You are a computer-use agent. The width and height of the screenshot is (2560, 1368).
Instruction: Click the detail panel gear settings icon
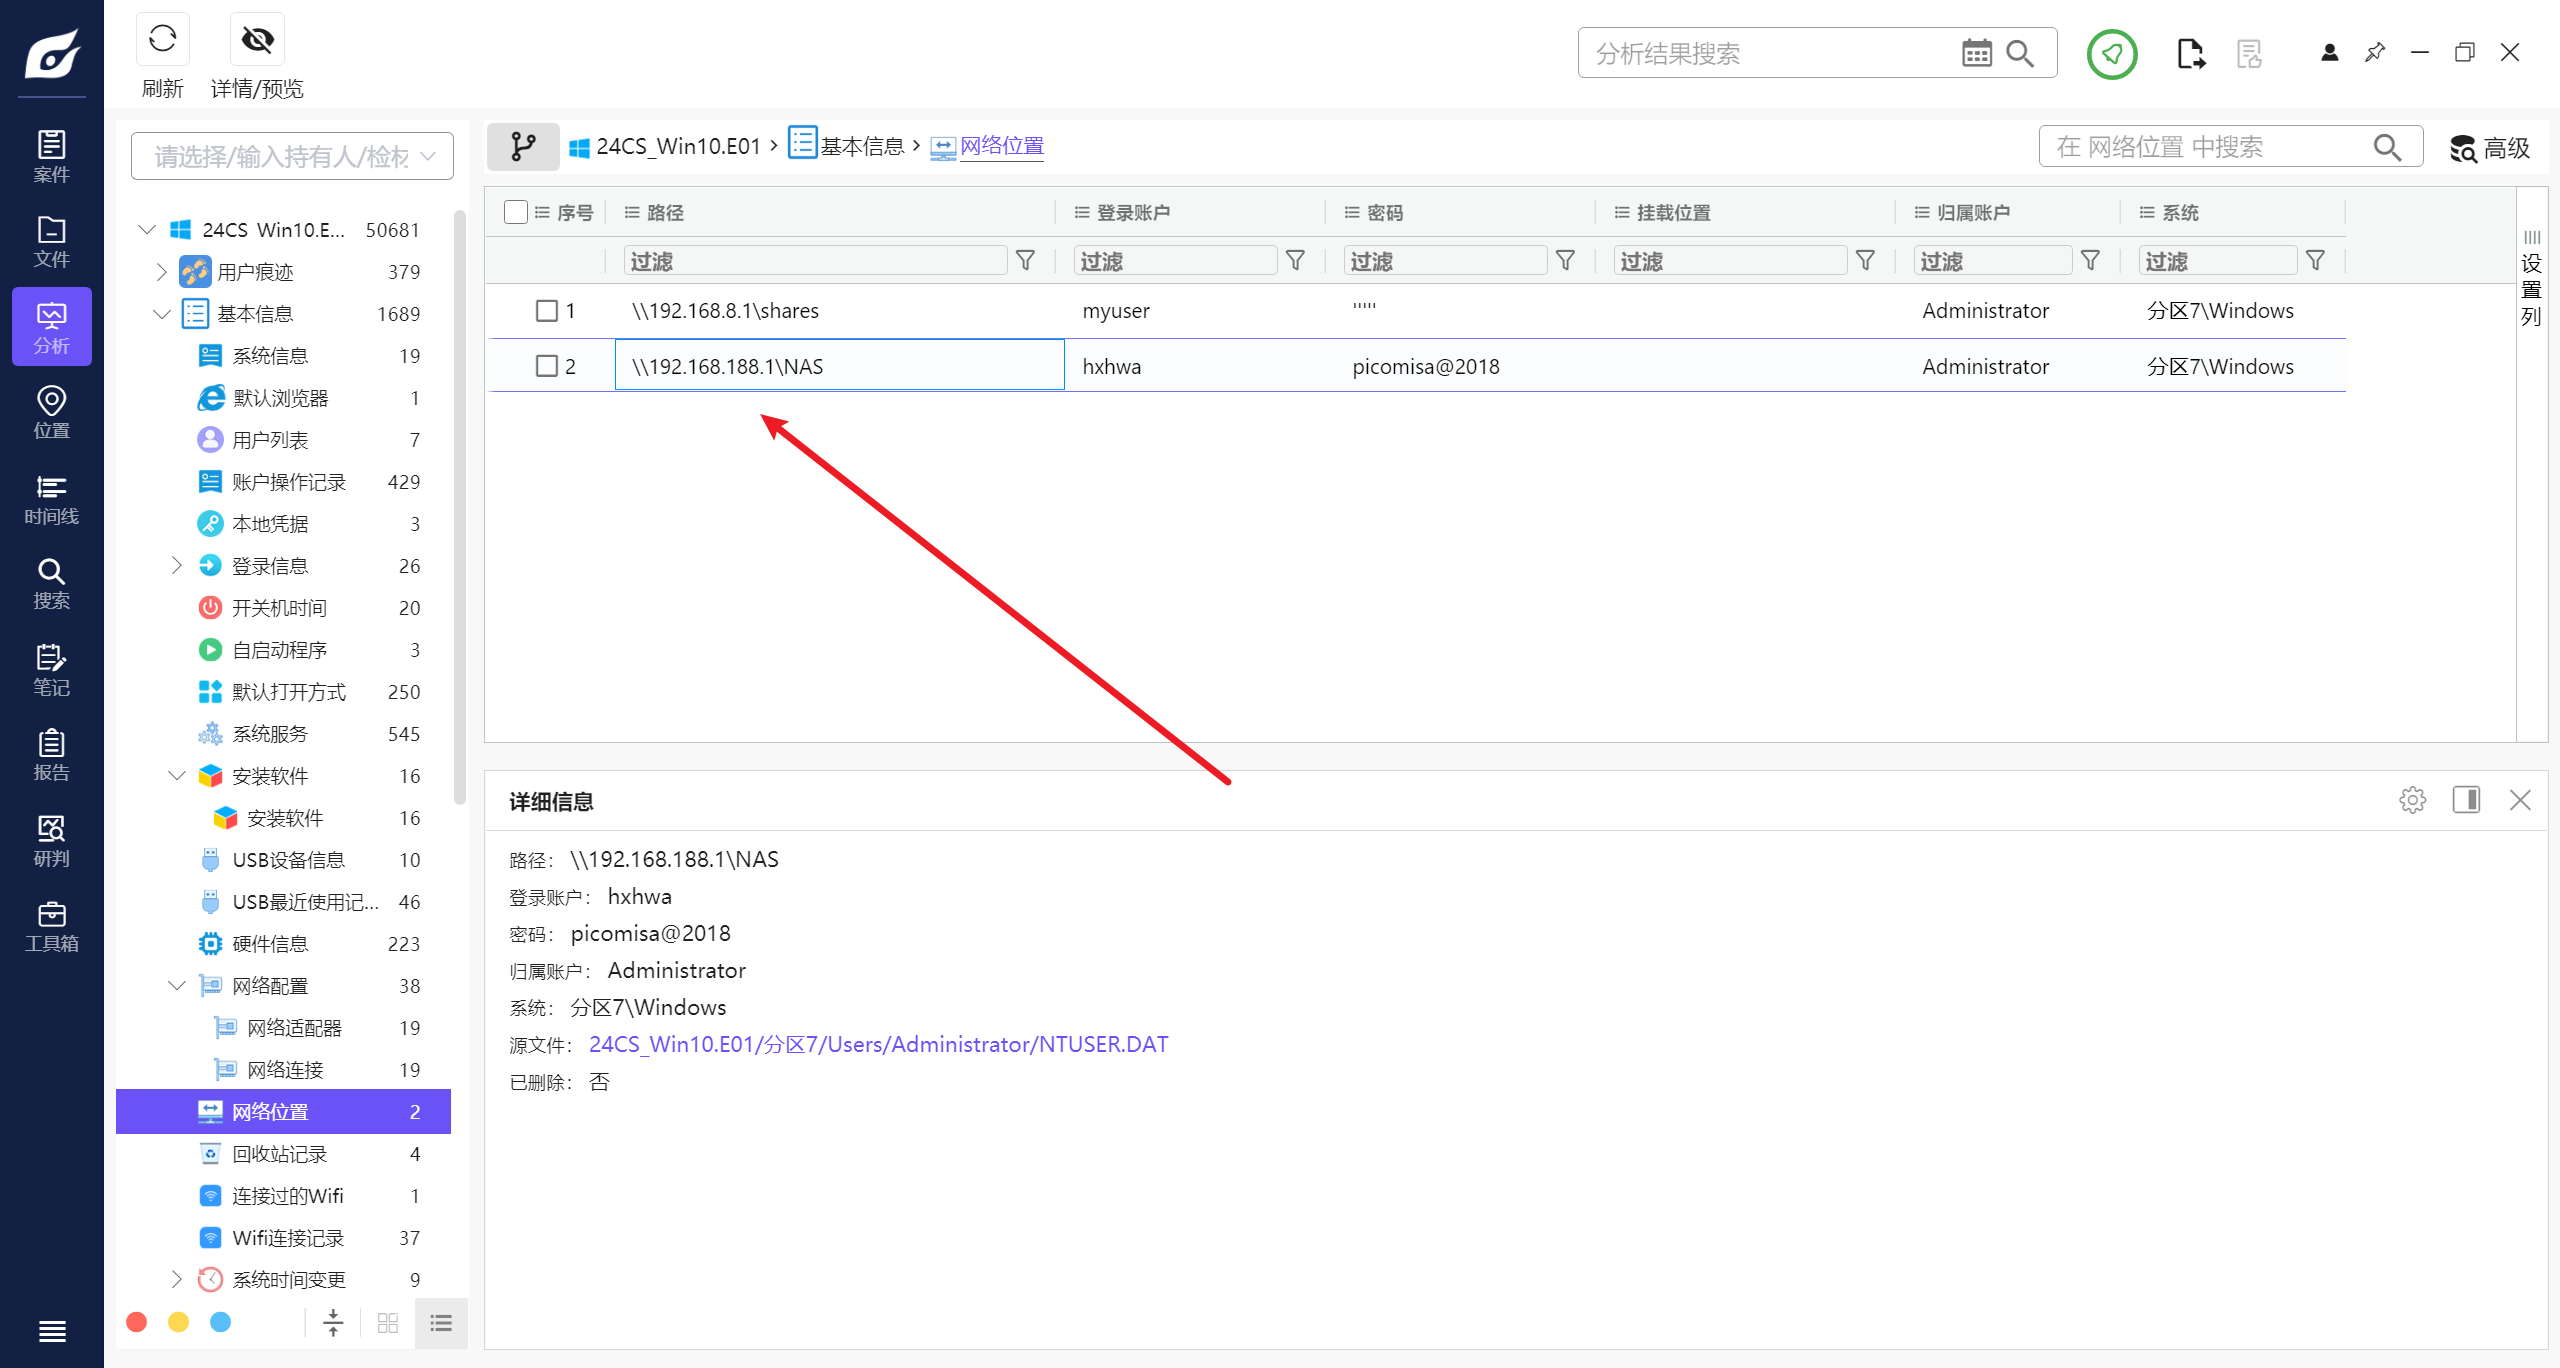2412,800
